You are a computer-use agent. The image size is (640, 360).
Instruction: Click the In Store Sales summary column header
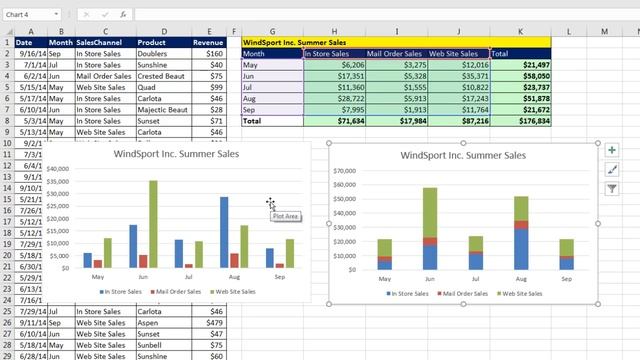click(x=334, y=53)
